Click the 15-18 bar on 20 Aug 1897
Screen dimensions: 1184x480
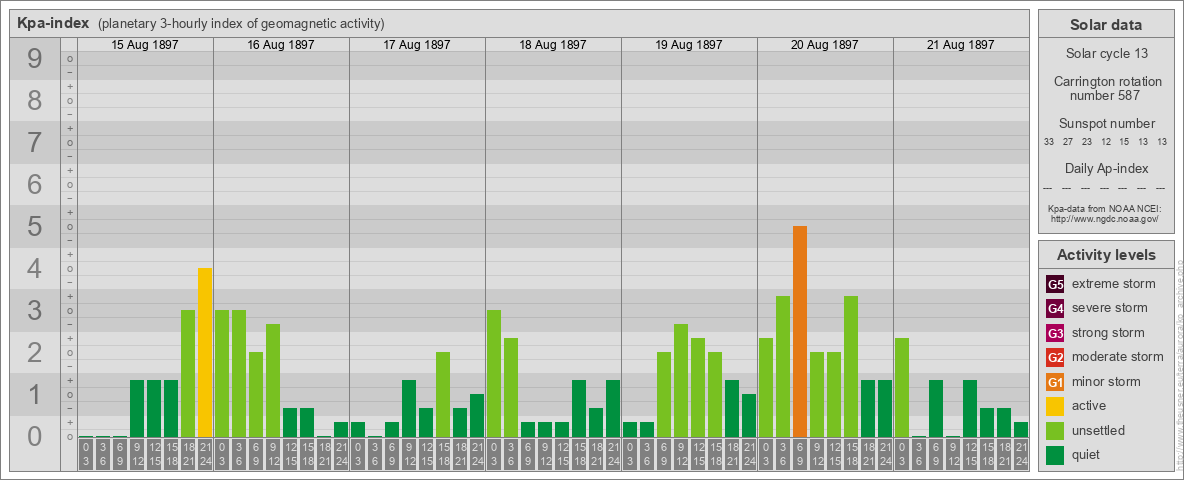click(850, 367)
